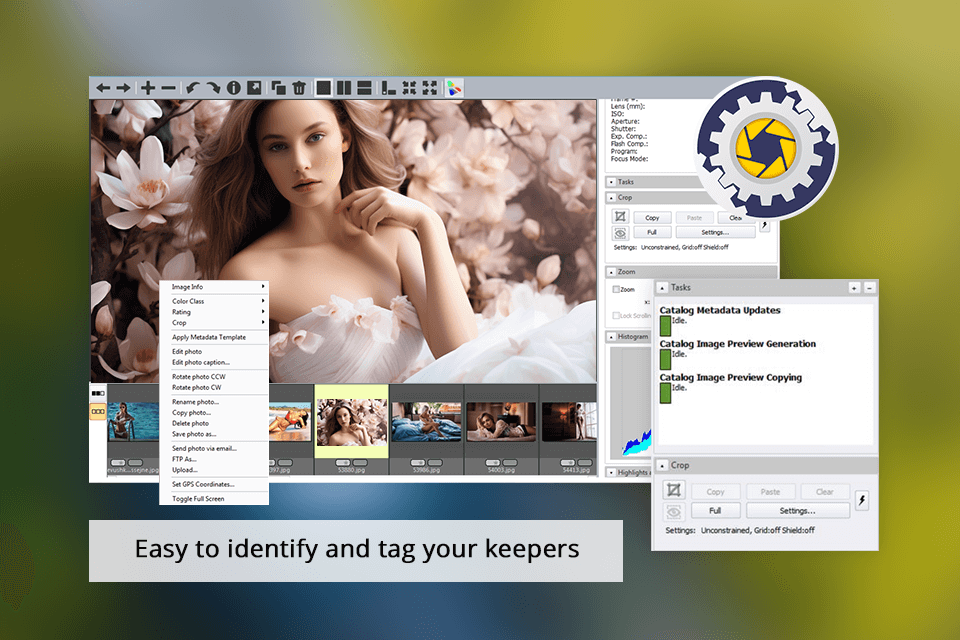Activate crop tool in back Crop panel
The height and width of the screenshot is (640, 960).
620,216
